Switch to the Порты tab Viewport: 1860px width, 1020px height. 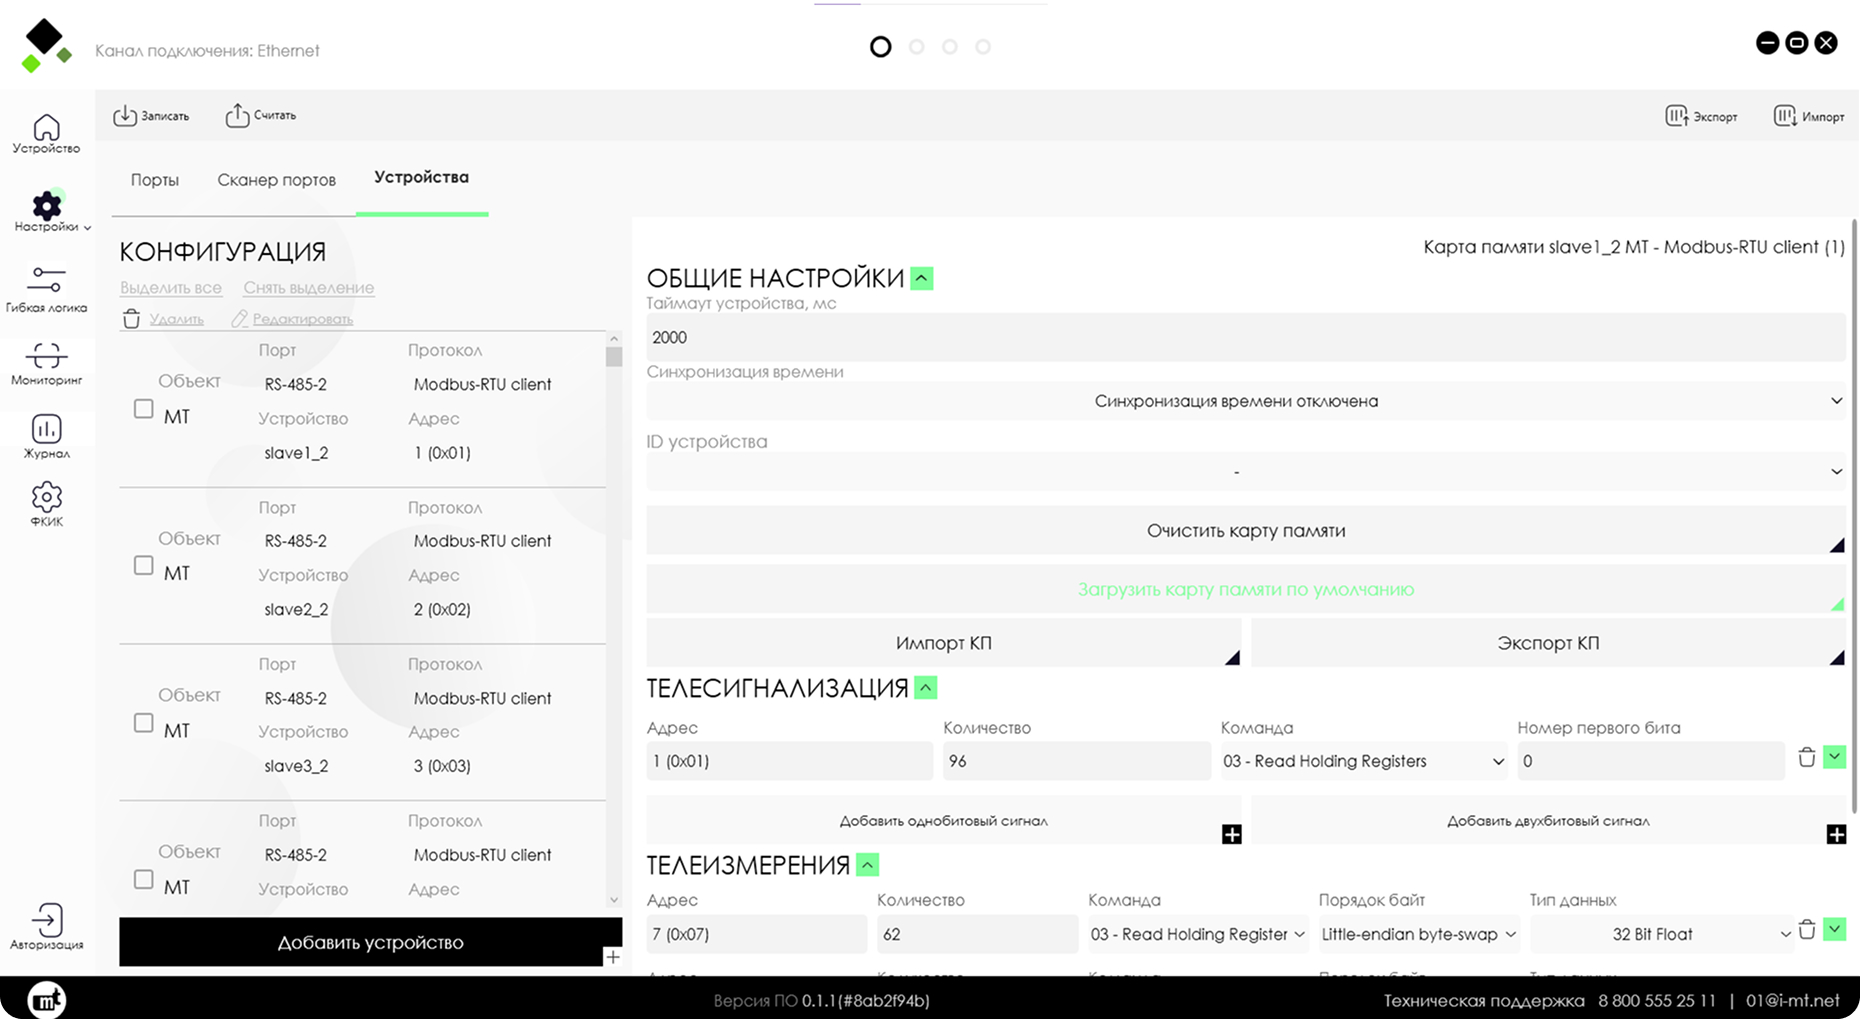(x=155, y=180)
